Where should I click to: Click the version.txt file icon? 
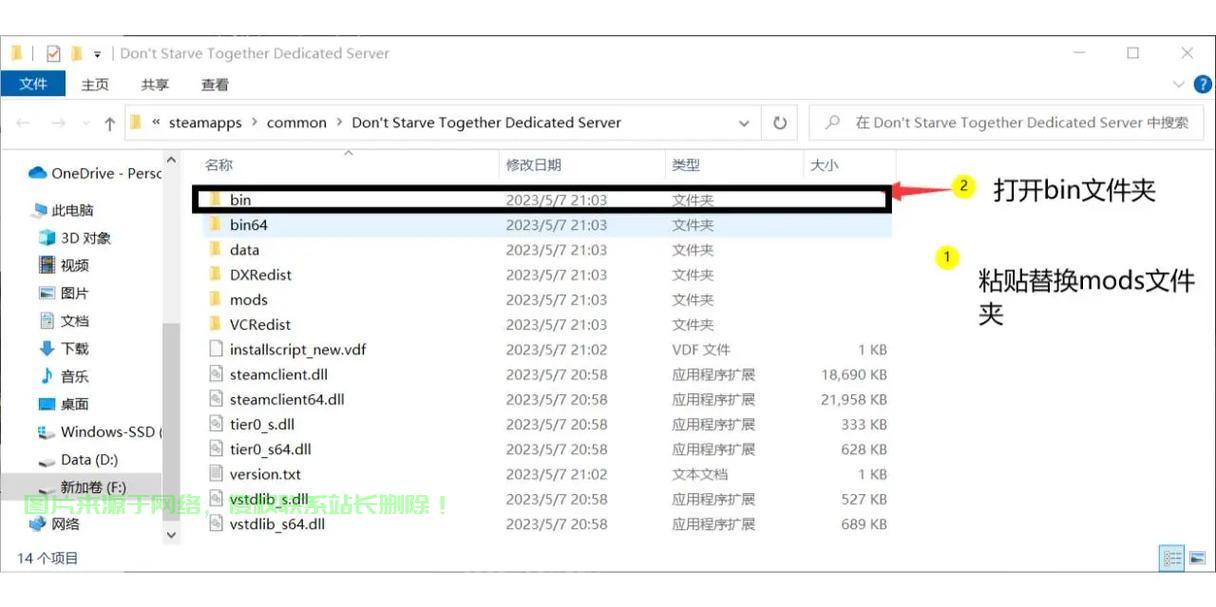tap(215, 474)
